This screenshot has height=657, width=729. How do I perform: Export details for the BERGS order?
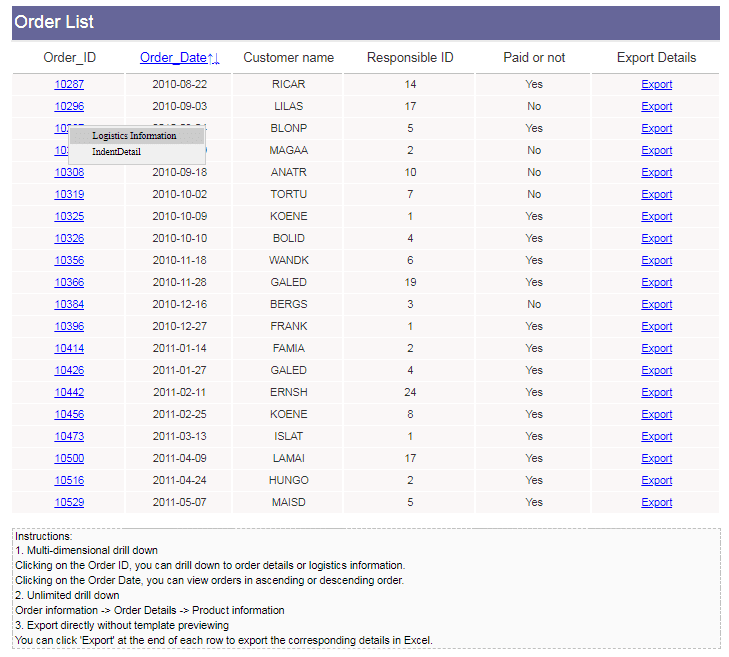click(x=656, y=304)
